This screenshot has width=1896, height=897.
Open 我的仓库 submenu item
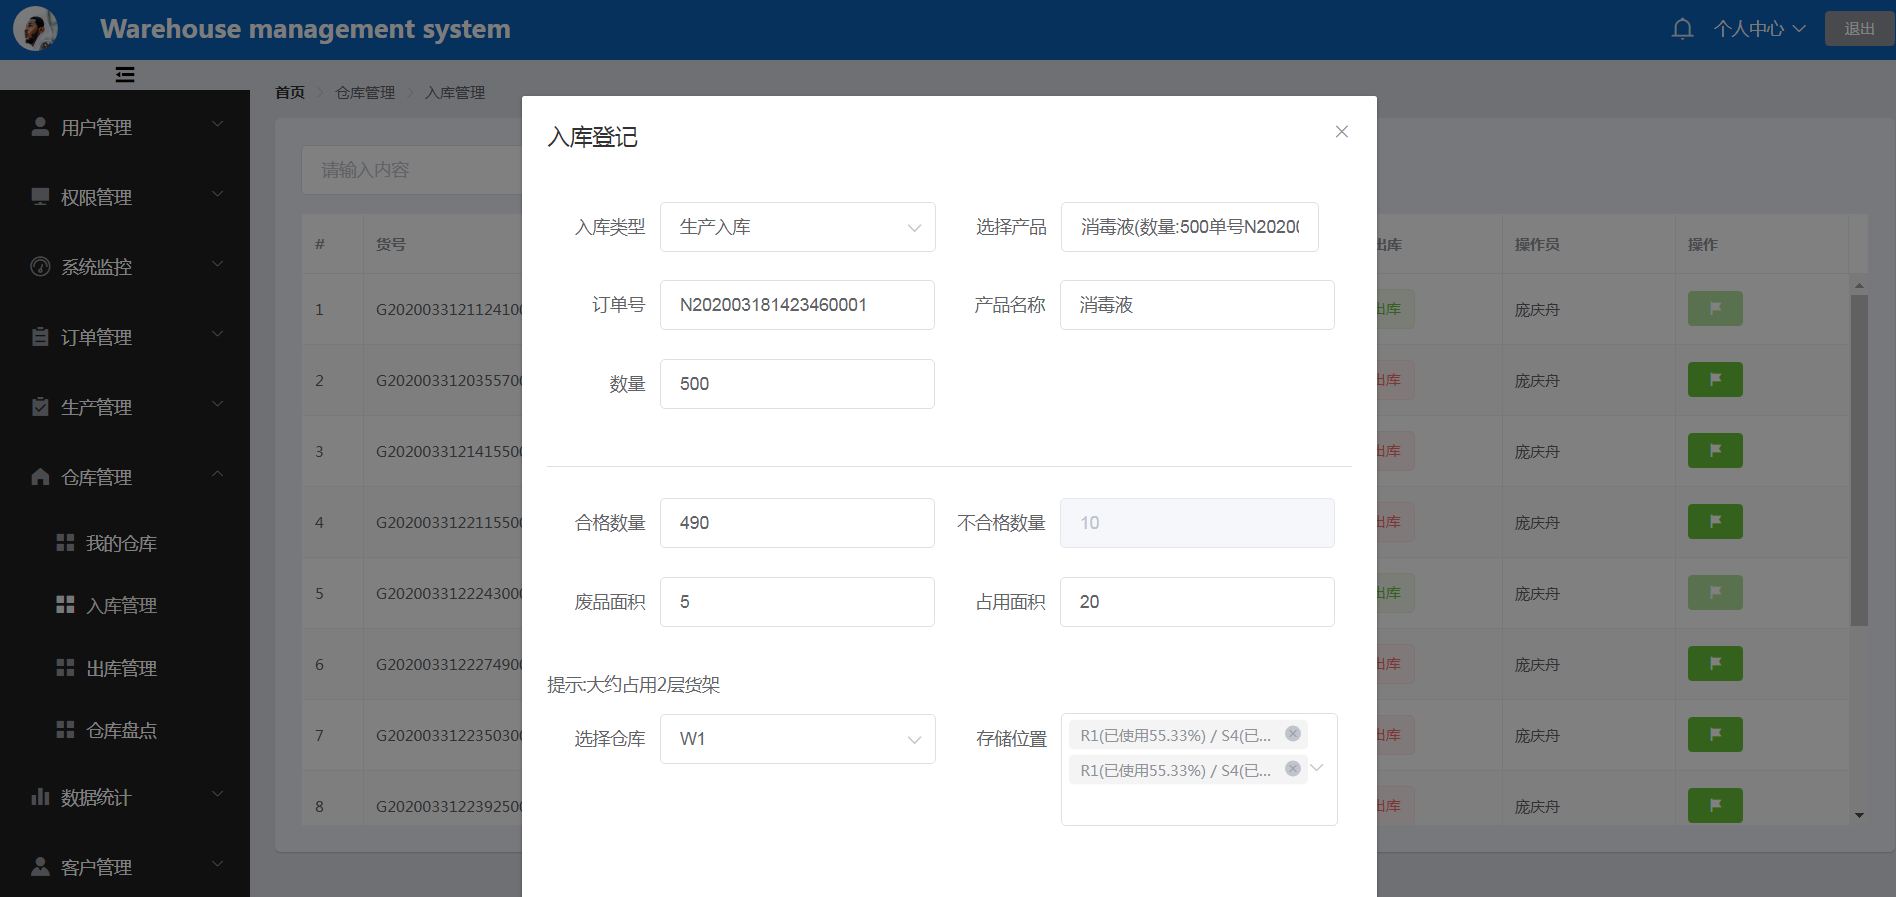(125, 543)
